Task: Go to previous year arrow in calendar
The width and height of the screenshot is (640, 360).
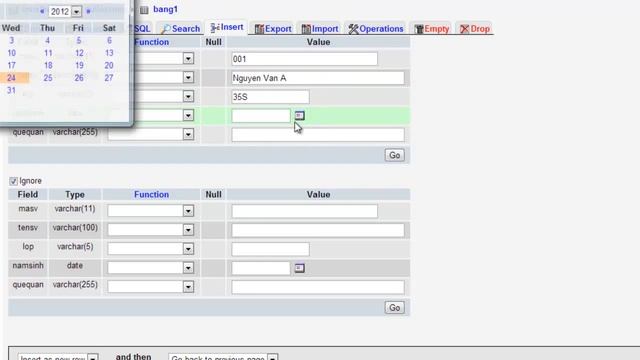Action: (42, 11)
